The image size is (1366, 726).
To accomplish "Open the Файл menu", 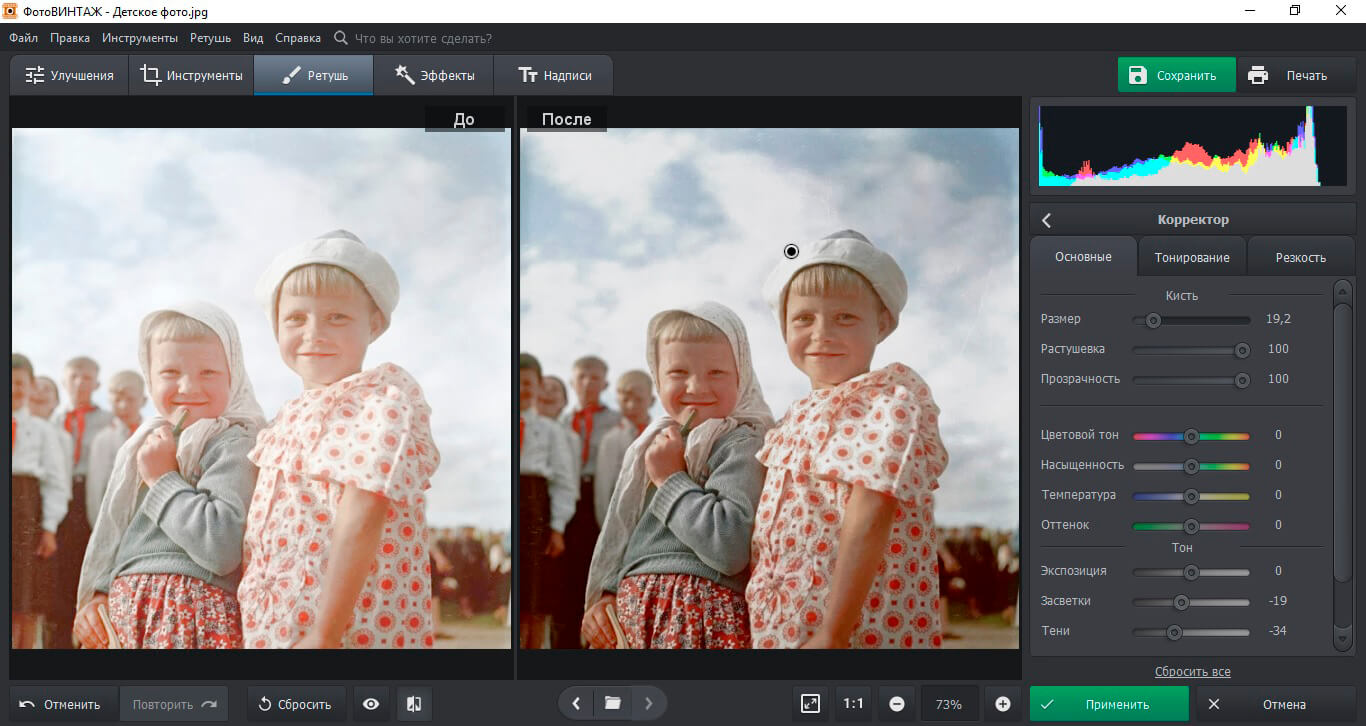I will (x=24, y=38).
